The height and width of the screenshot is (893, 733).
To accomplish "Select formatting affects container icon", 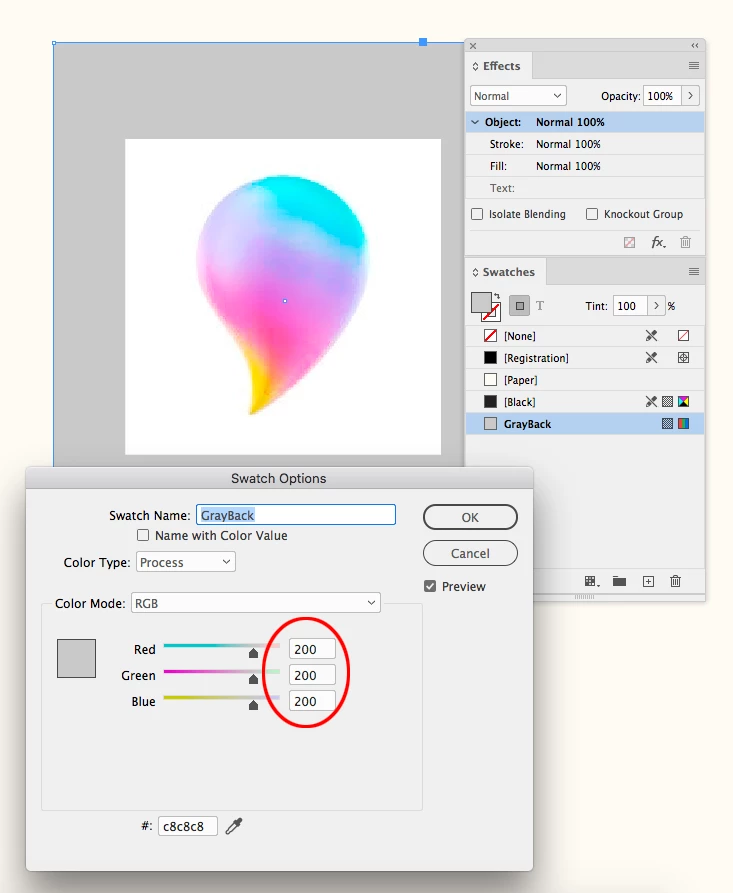I will pyautogui.click(x=519, y=306).
